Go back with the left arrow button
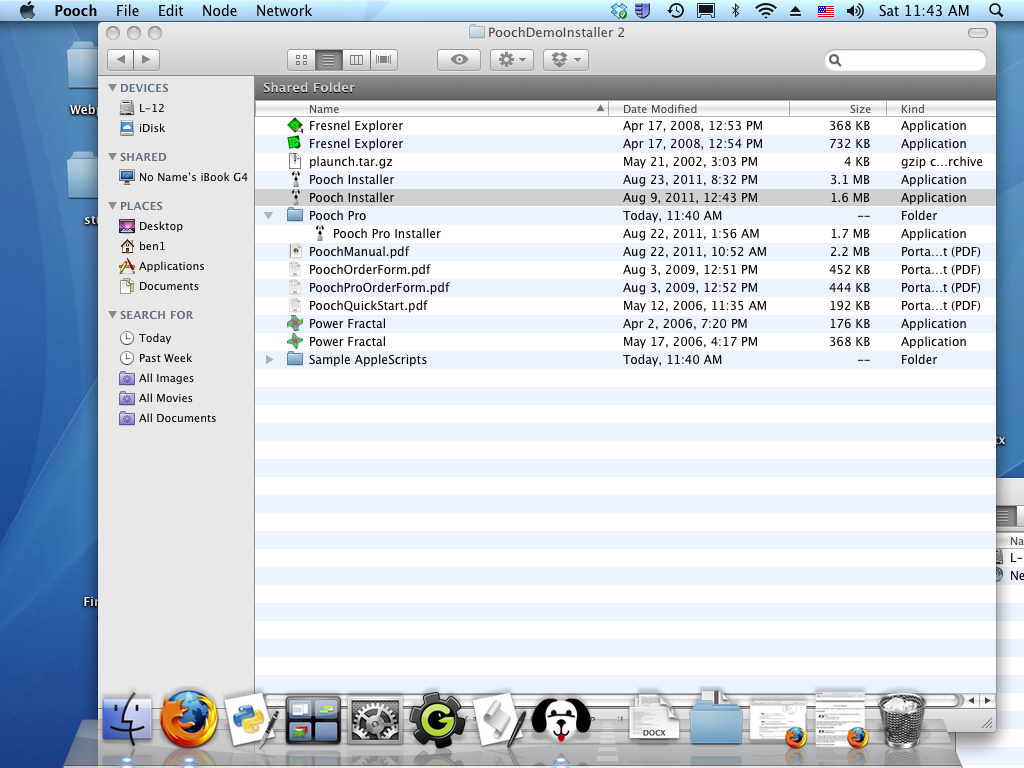The height and width of the screenshot is (768, 1024). [x=121, y=59]
